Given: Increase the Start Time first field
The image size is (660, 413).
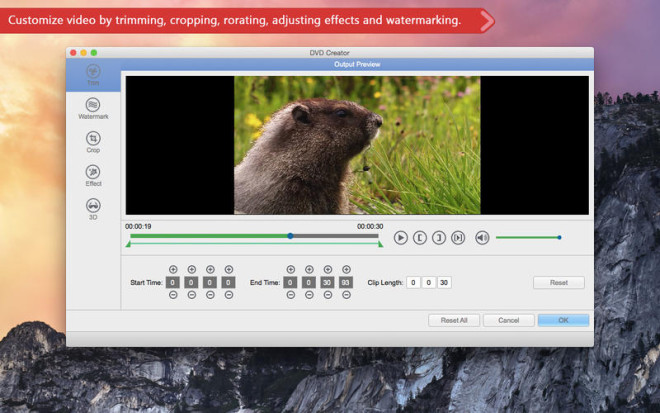Looking at the screenshot, I should point(173,269).
